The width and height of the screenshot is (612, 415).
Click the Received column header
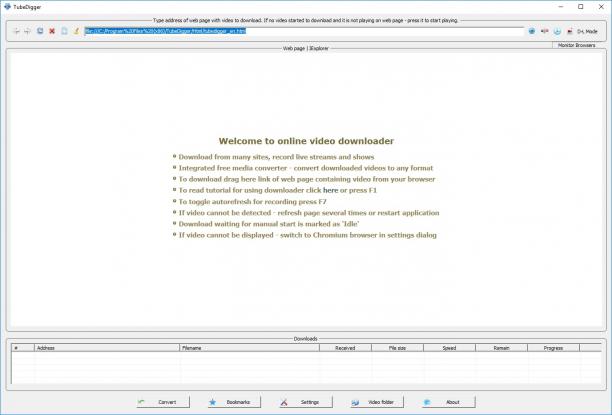point(345,348)
